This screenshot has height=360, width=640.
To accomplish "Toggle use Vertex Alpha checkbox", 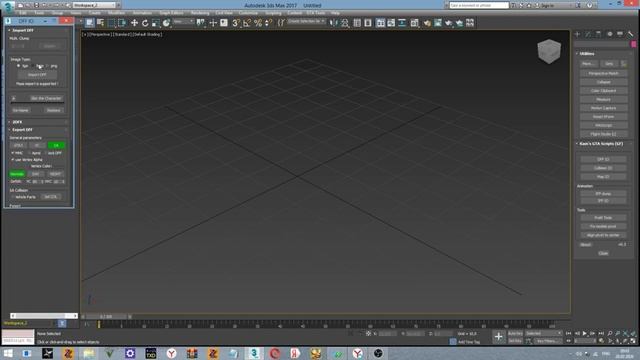I will [x=13, y=160].
